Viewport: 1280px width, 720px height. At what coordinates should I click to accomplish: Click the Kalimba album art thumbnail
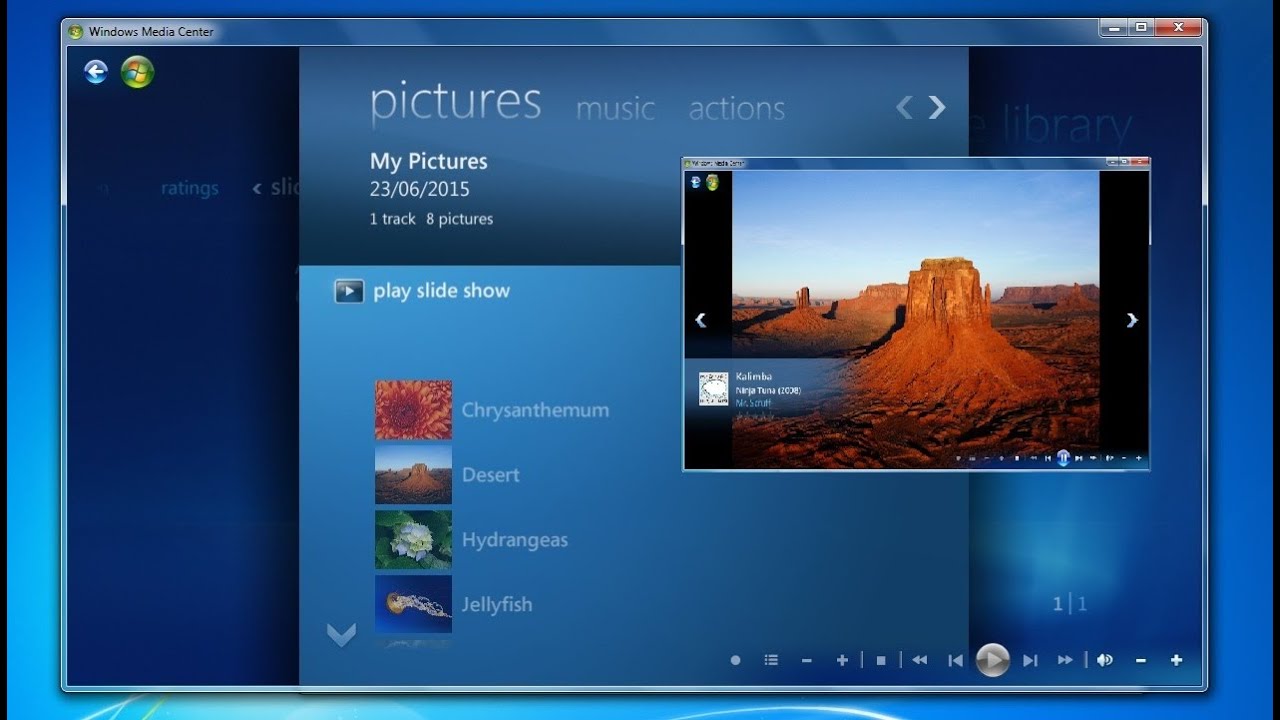(x=714, y=389)
